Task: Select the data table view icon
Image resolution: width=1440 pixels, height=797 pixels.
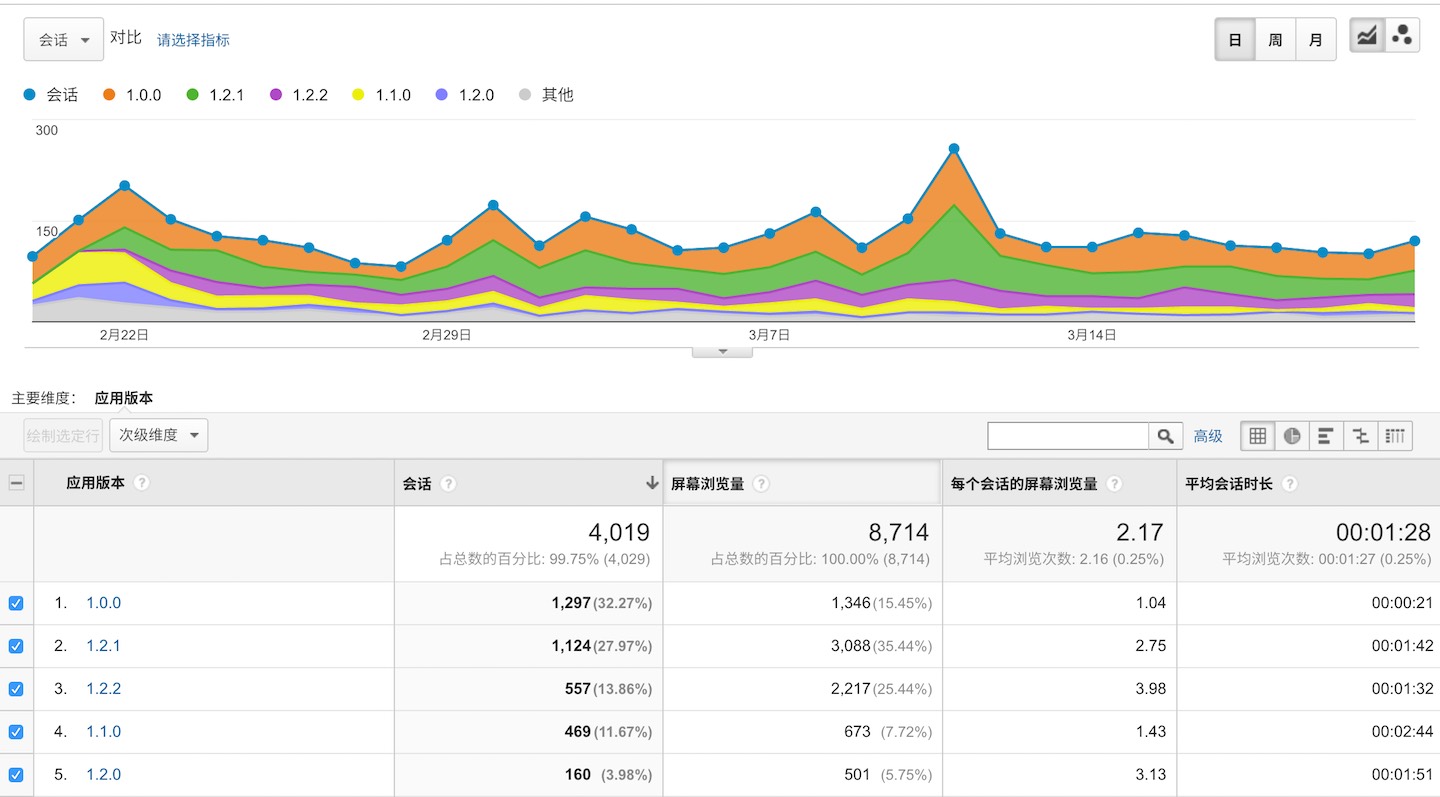Action: click(1258, 436)
